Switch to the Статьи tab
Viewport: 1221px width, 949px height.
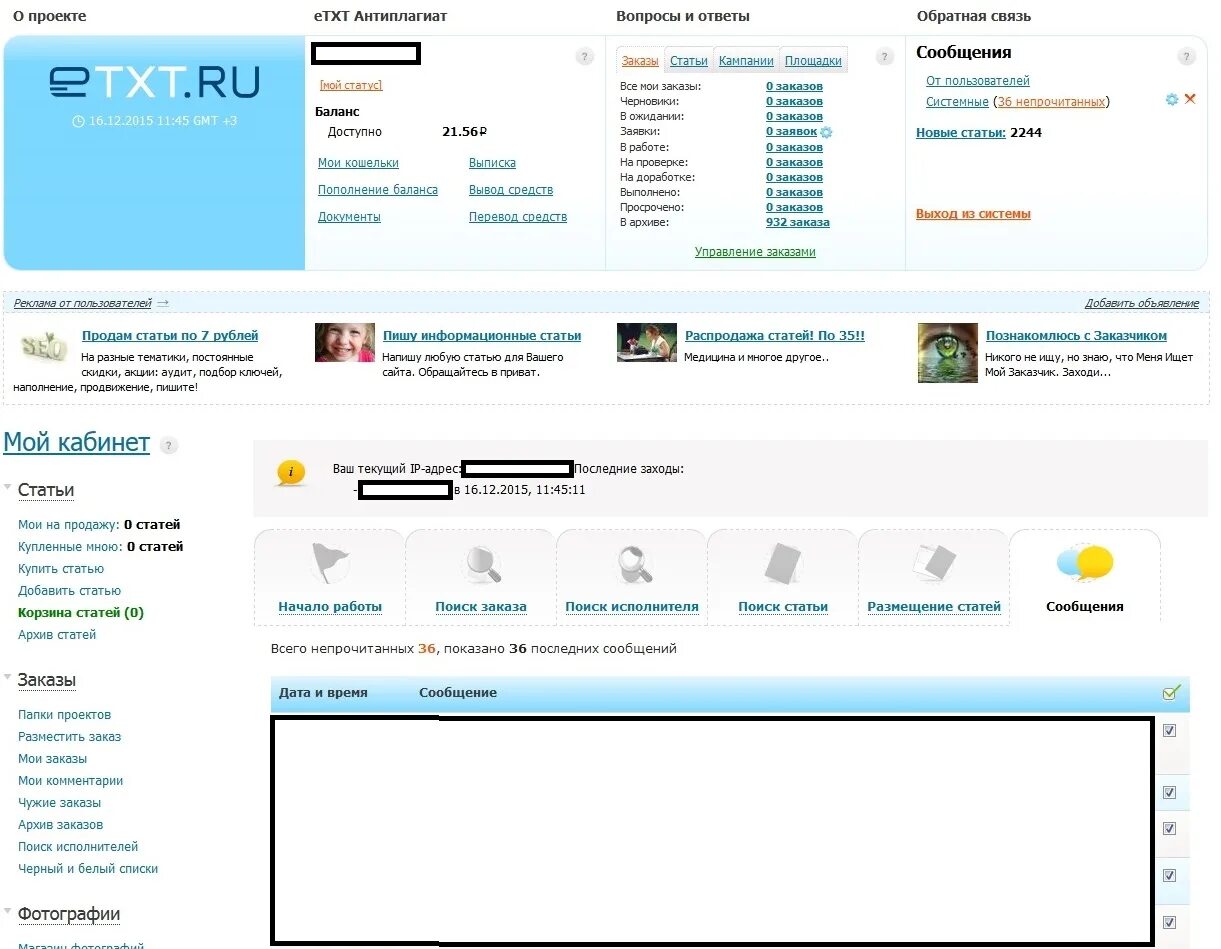(x=688, y=61)
